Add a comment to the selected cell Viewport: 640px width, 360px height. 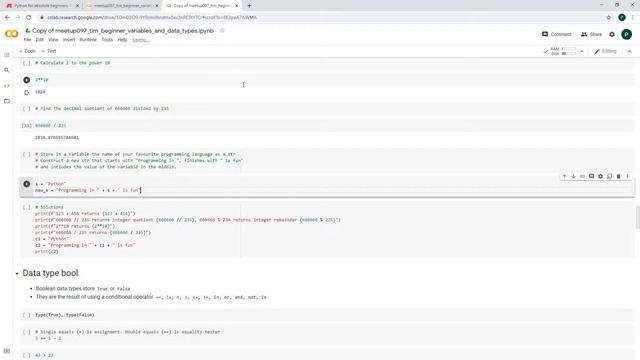pyautogui.click(x=591, y=176)
